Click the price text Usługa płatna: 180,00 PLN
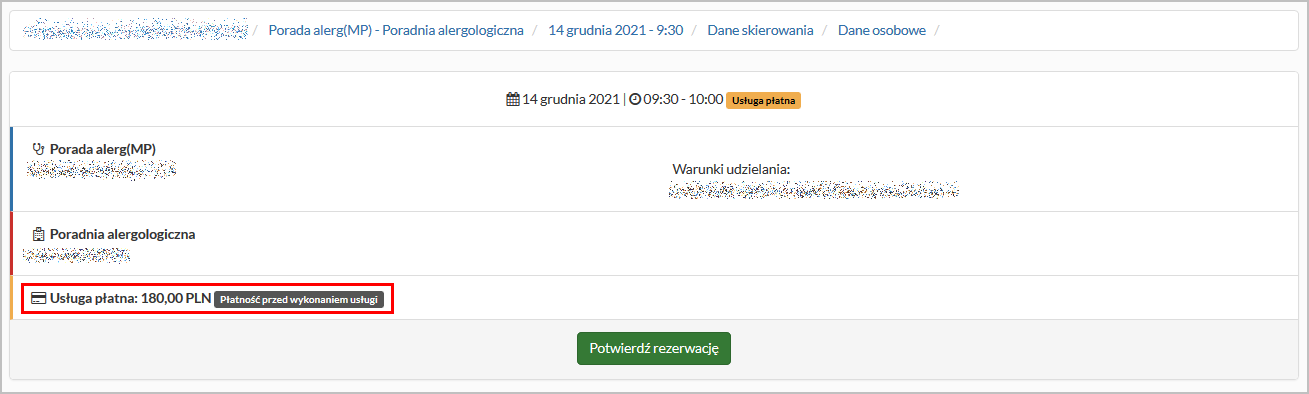 [130, 298]
